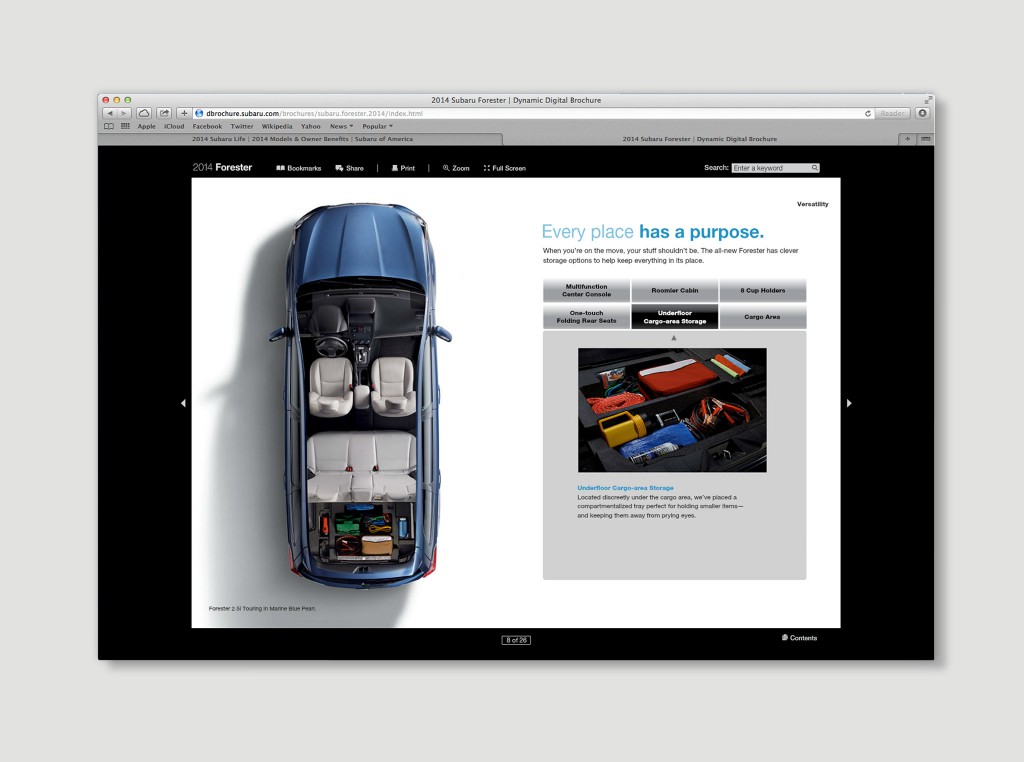Select the Underfloor Cargo-area Storage tab

click(675, 317)
